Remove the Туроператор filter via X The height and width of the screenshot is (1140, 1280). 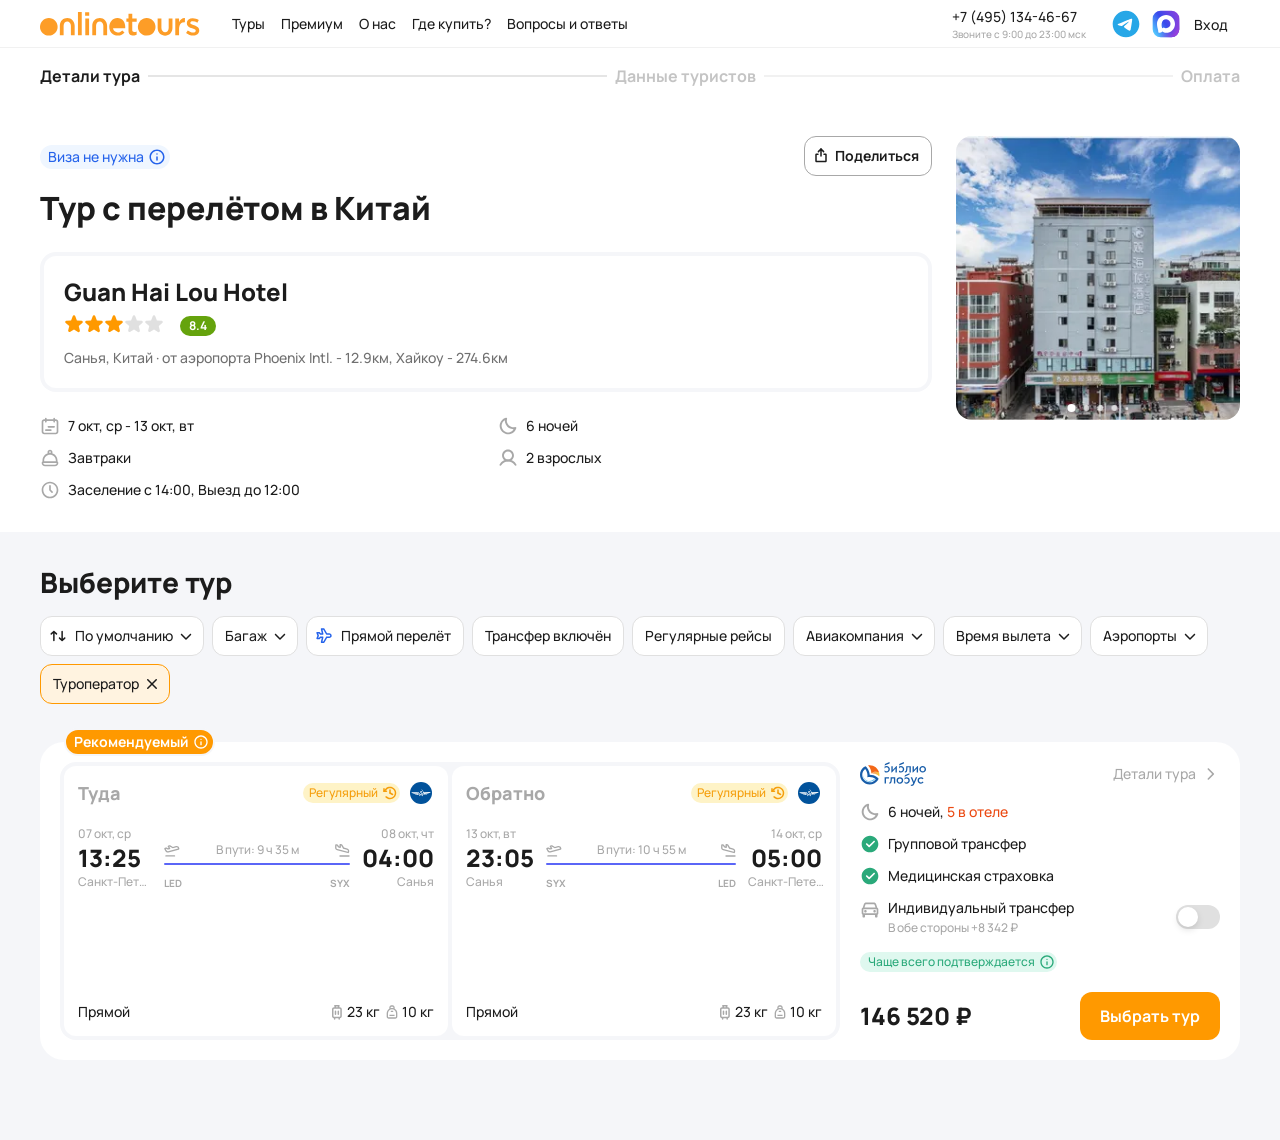coord(152,684)
